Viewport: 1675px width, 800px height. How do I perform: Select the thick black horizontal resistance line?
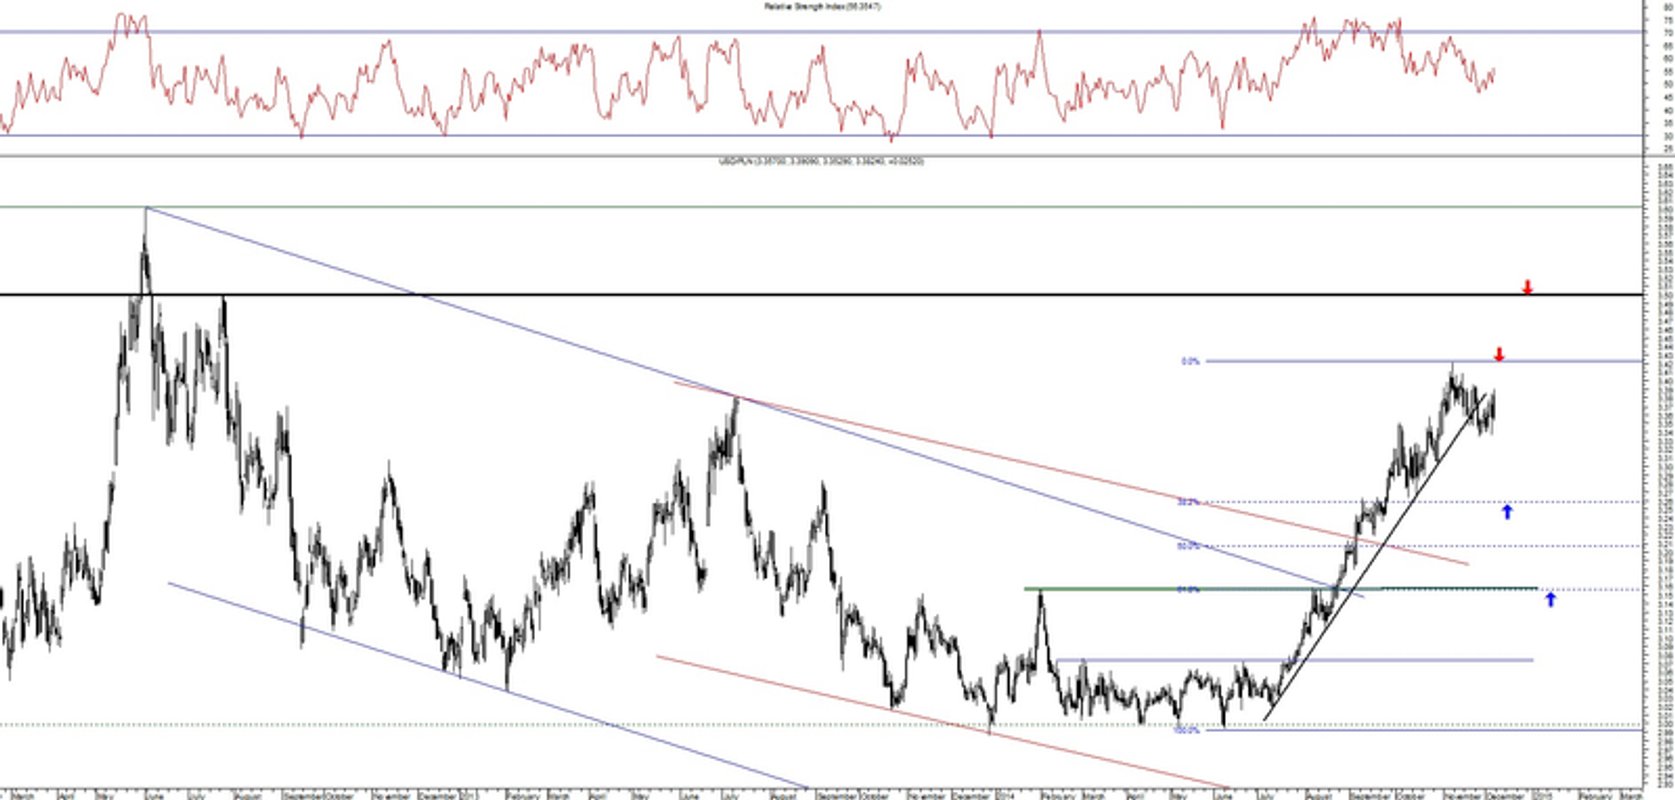tap(820, 294)
